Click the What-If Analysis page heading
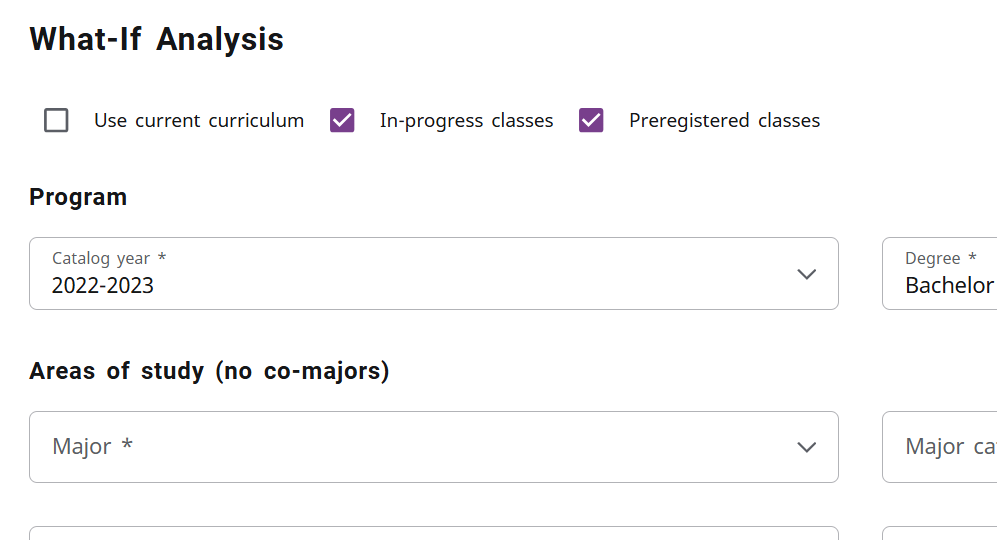997x540 pixels. point(156,40)
